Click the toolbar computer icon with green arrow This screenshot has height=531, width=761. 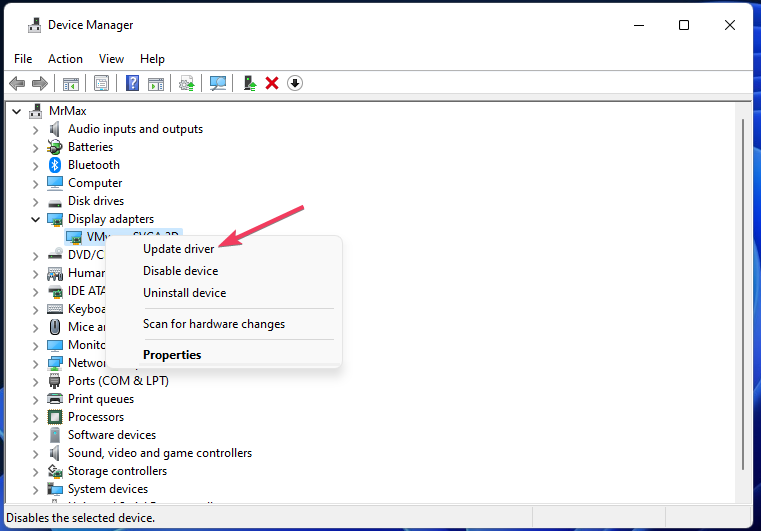tap(250, 83)
